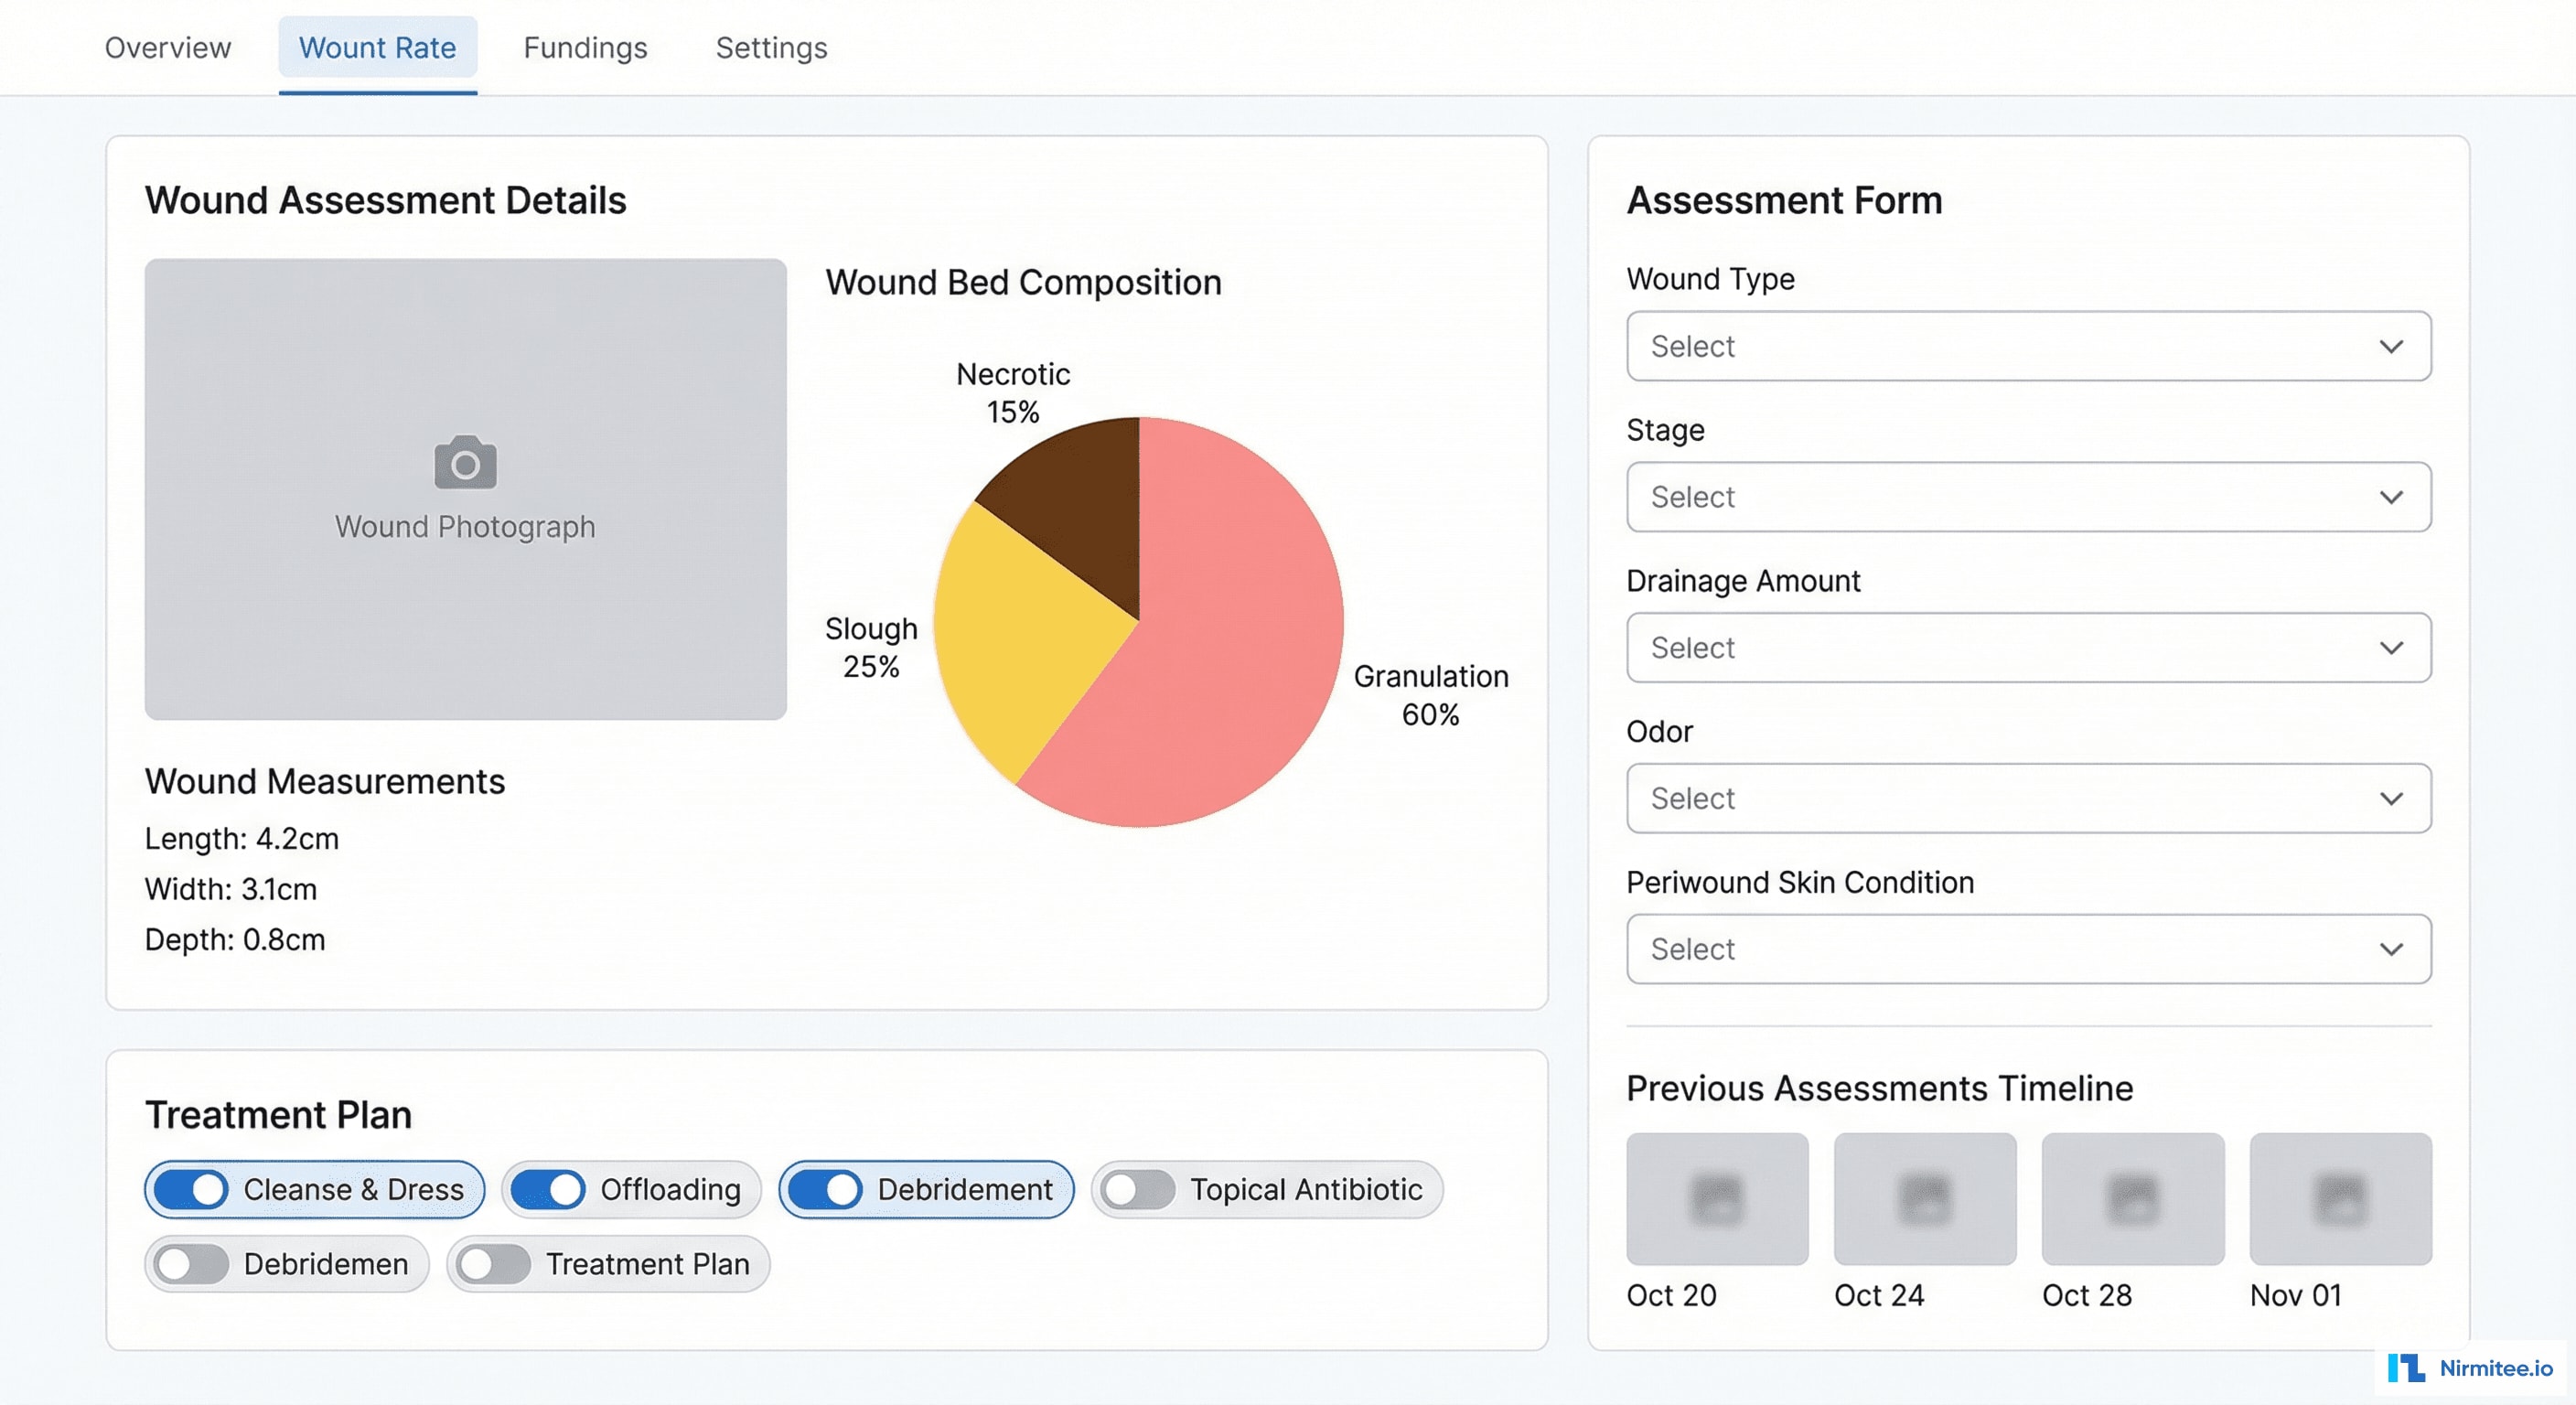Expand the Drainage Amount select
This screenshot has height=1405, width=2576.
pyautogui.click(x=2028, y=648)
